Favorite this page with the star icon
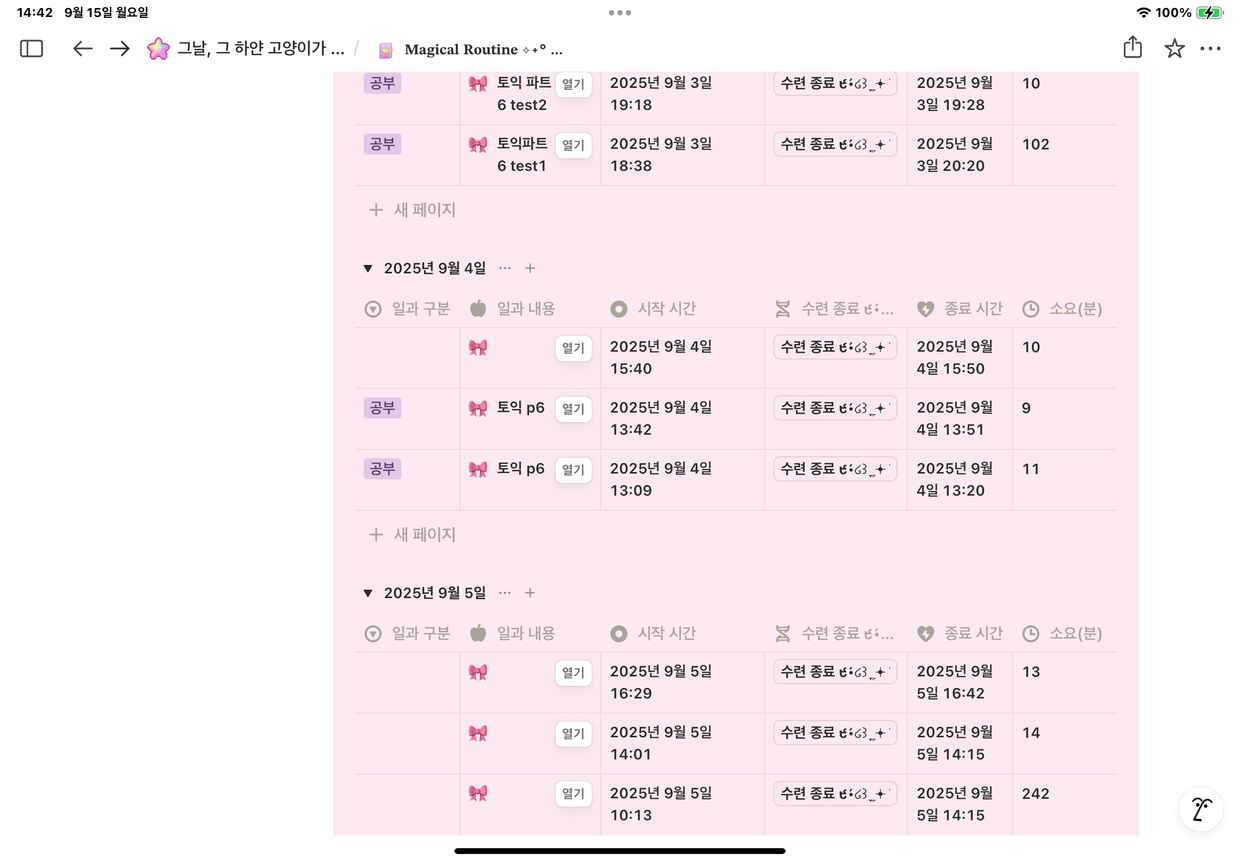Viewport: 1240px width, 862px height. click(1174, 48)
